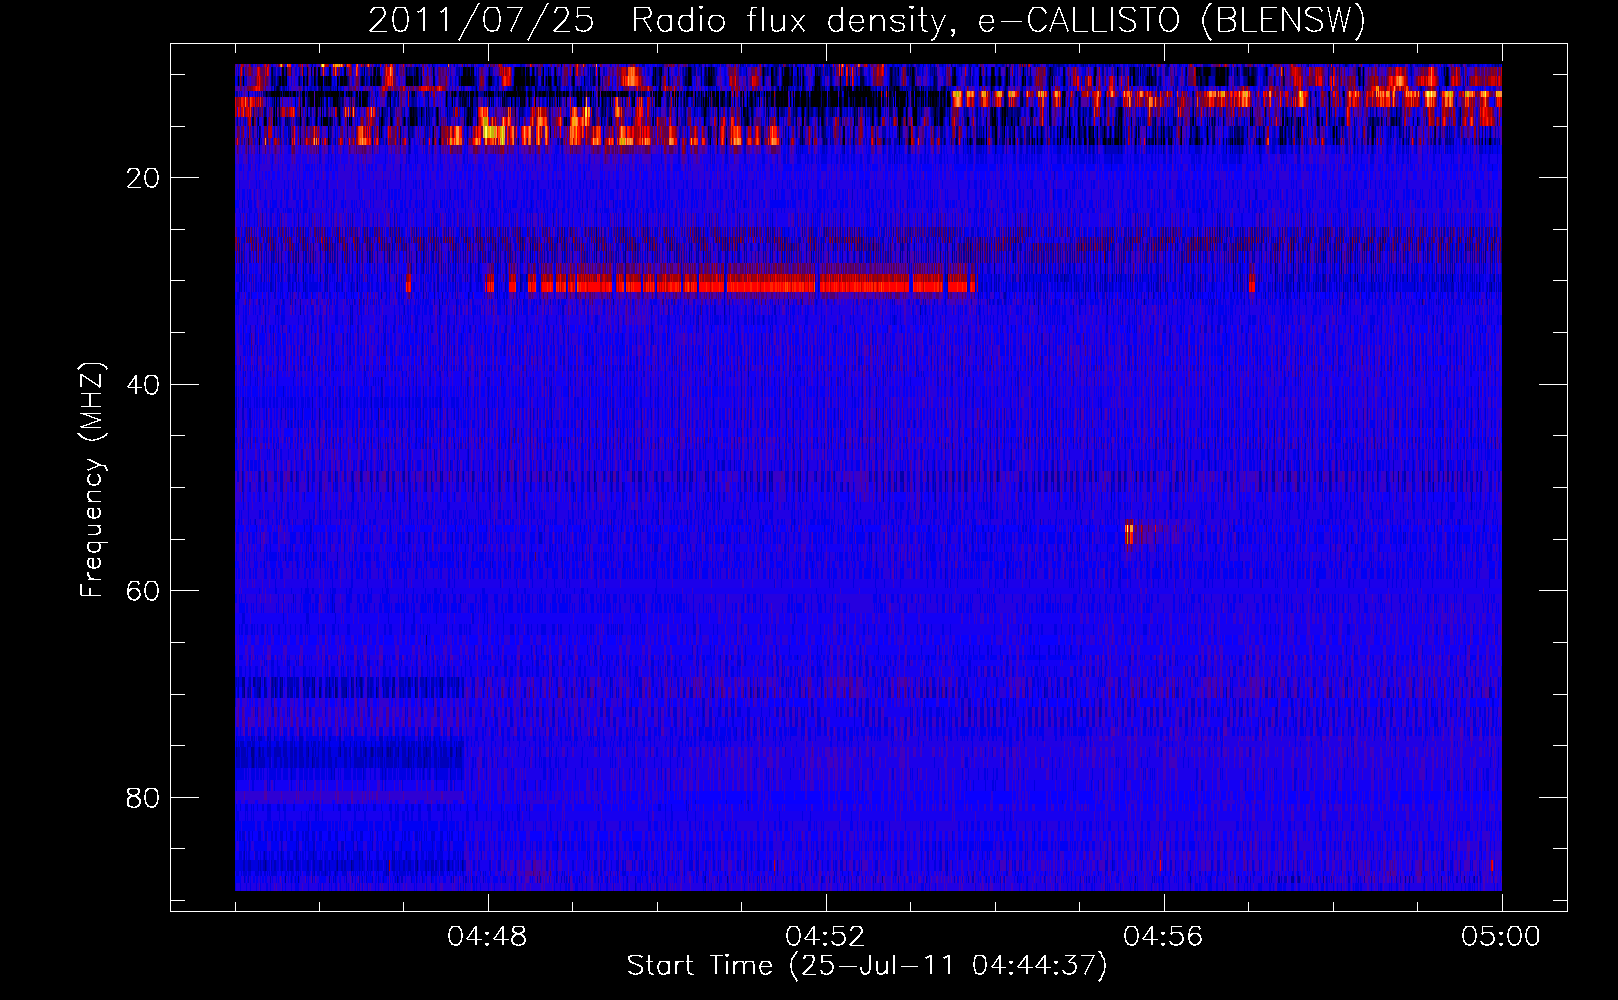This screenshot has width=1618, height=1000.
Task: Click the 80 MHz frequency tick label
Action: pos(144,798)
